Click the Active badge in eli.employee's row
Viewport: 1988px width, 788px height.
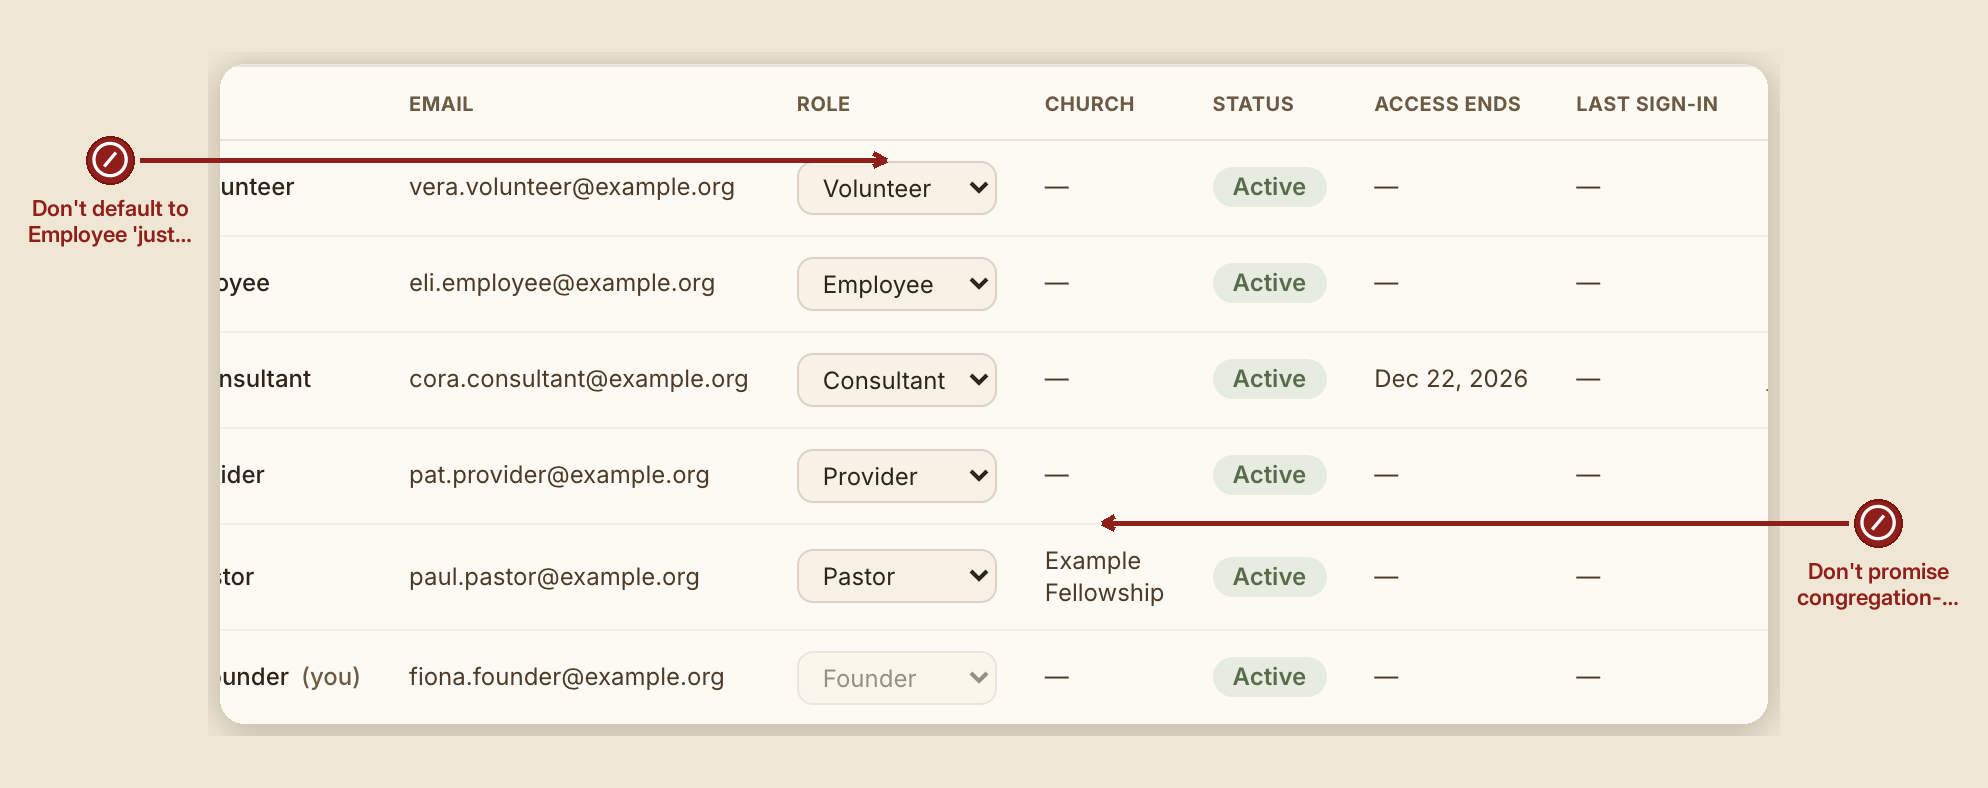[1269, 283]
